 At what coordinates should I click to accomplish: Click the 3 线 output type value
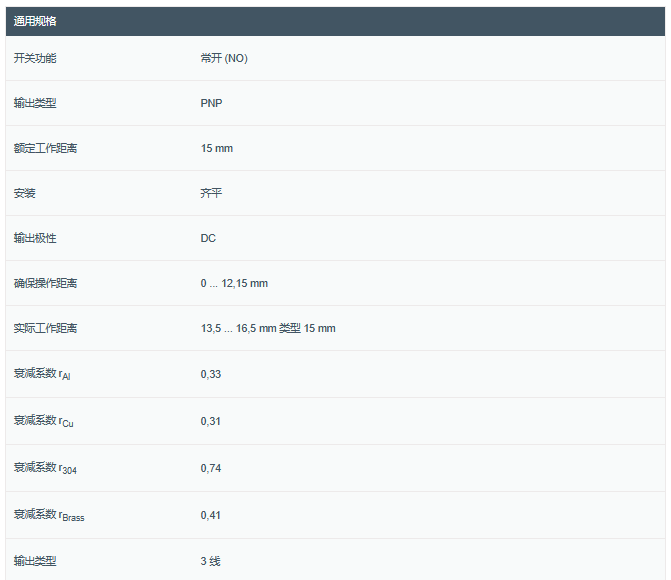[x=210, y=561]
